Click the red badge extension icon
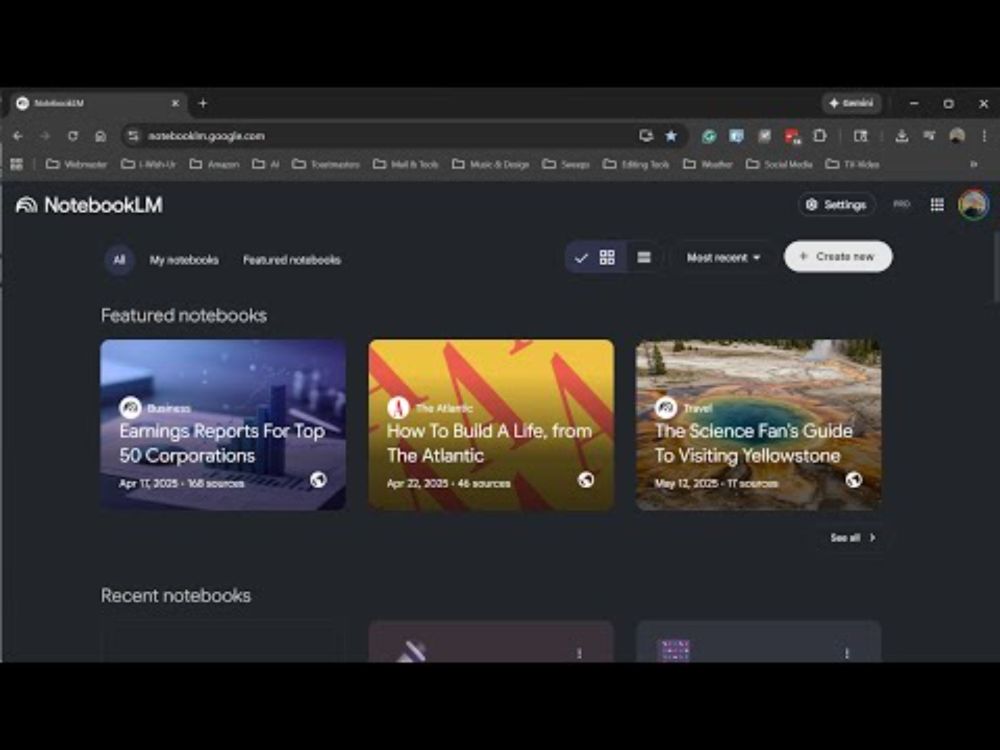This screenshot has width=1000, height=750. 792,136
